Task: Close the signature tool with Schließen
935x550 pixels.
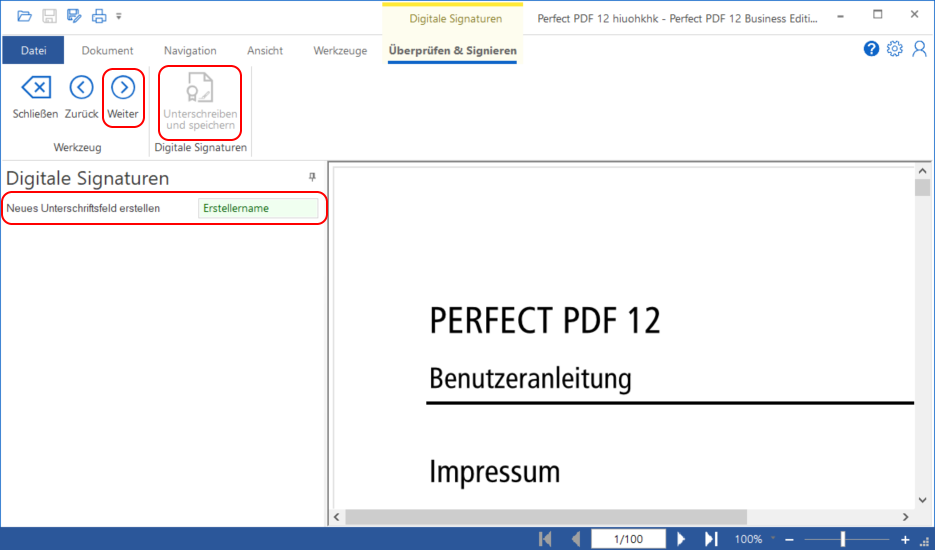Action: pyautogui.click(x=36, y=97)
